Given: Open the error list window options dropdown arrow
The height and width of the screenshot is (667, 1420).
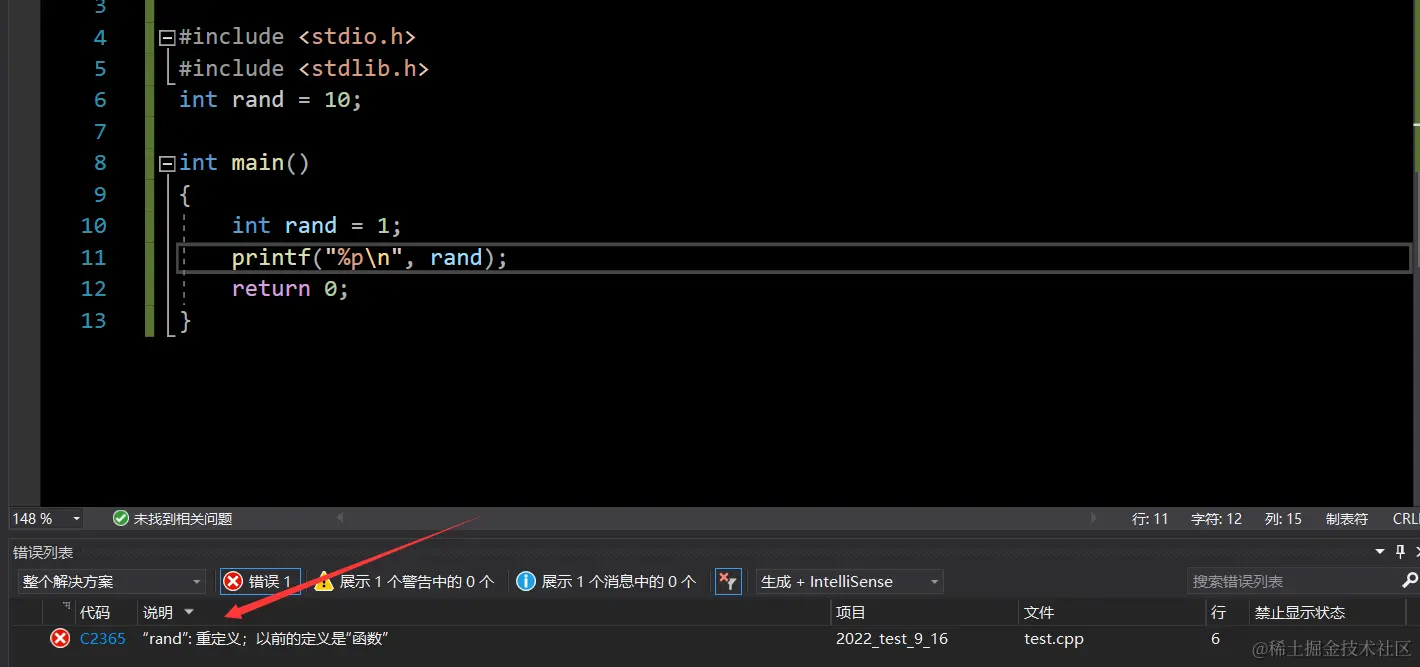Looking at the screenshot, I should tap(1381, 552).
